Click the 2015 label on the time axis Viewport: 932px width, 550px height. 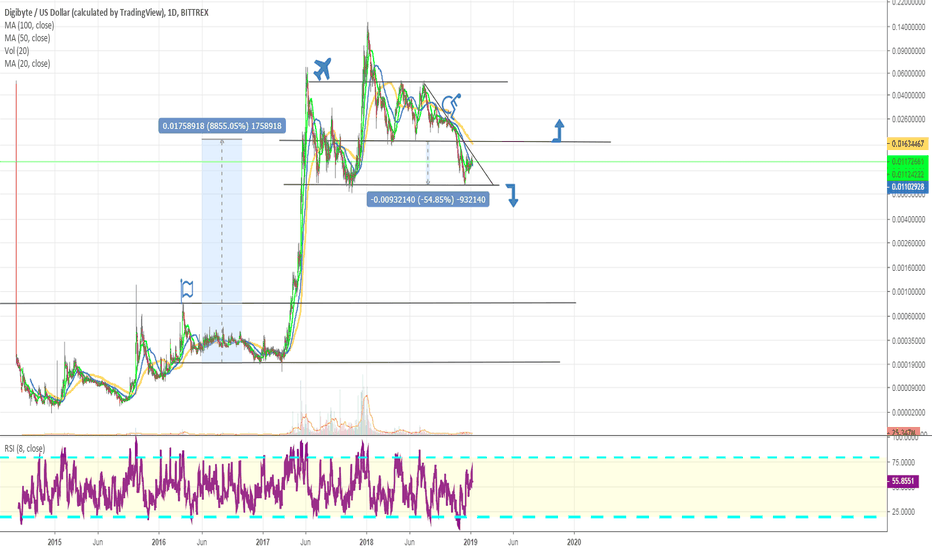pos(55,542)
